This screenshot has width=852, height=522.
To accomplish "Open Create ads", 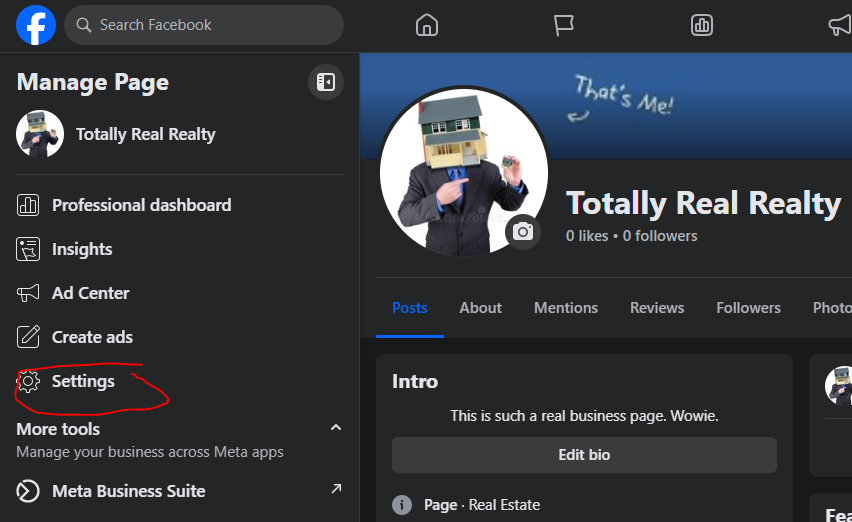I will 92,337.
